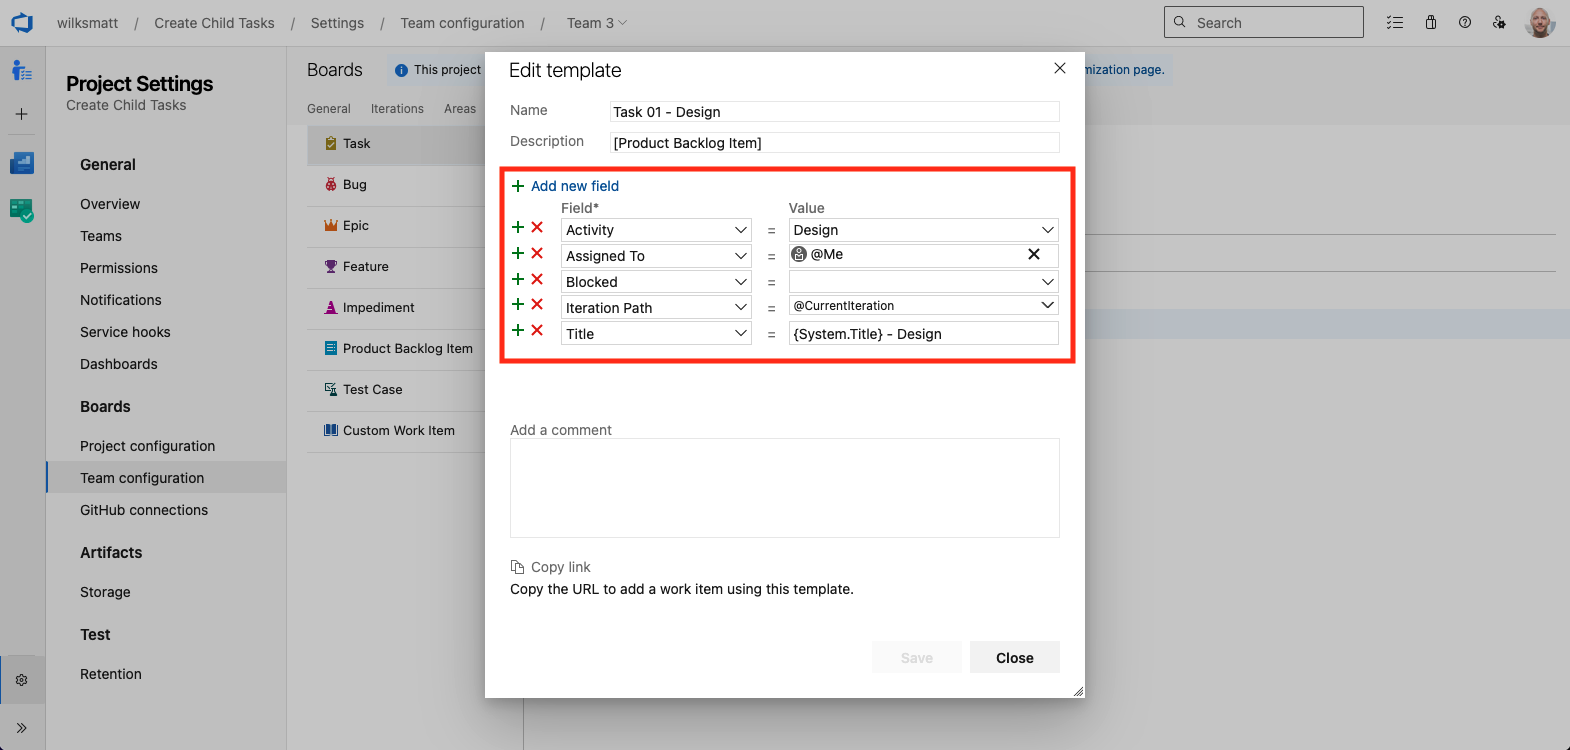Open User settings icon in header

tap(1499, 22)
